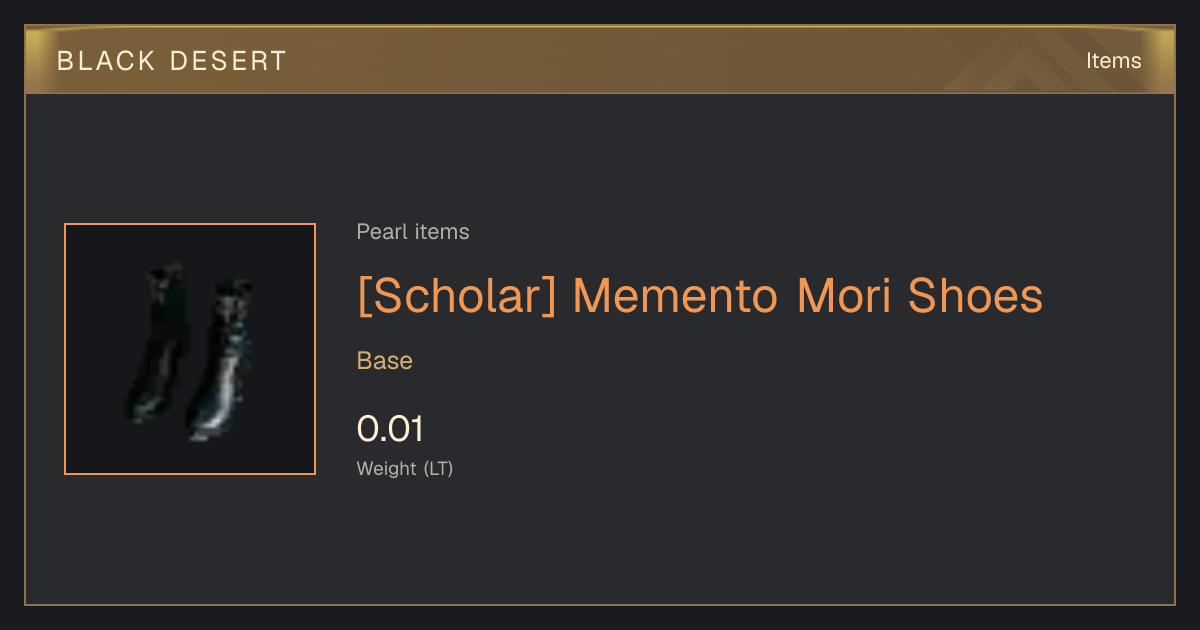
Task: Select the Base enhancement label
Action: (385, 361)
